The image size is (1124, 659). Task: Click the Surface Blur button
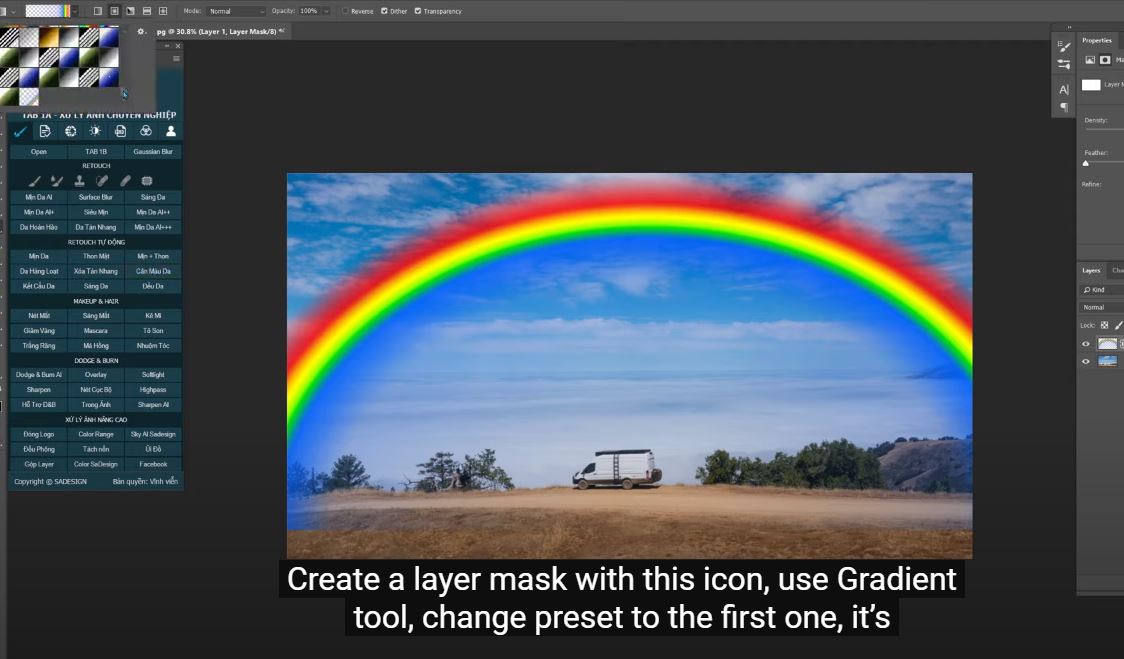click(x=96, y=197)
